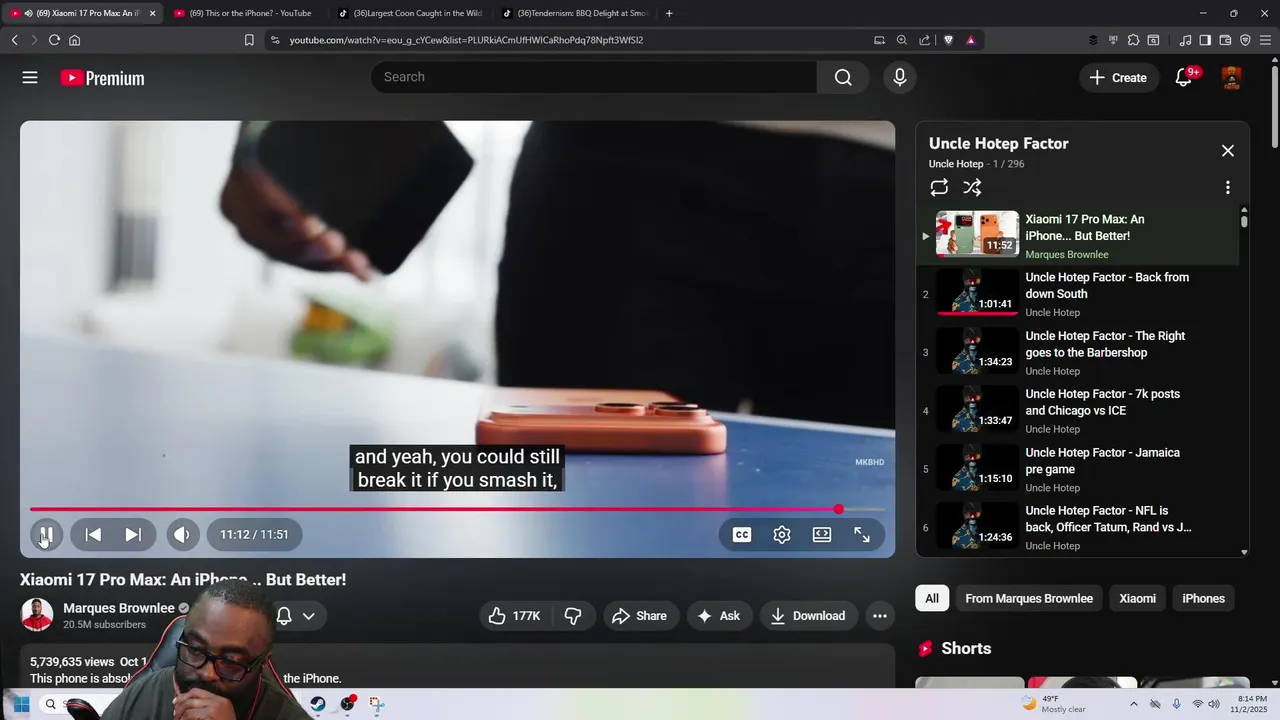Switch to theater mode view
Viewport: 1280px width, 720px height.
822,535
